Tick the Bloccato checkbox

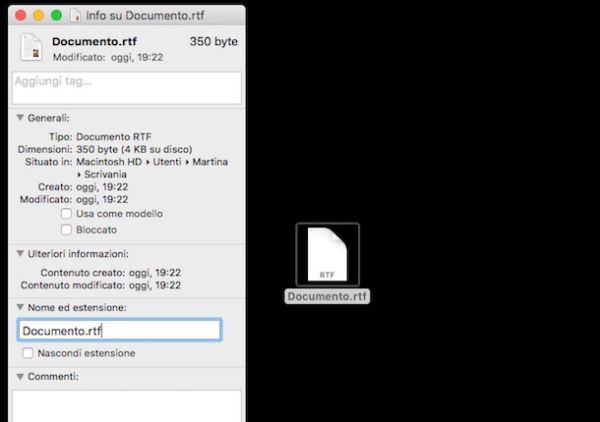(x=66, y=229)
